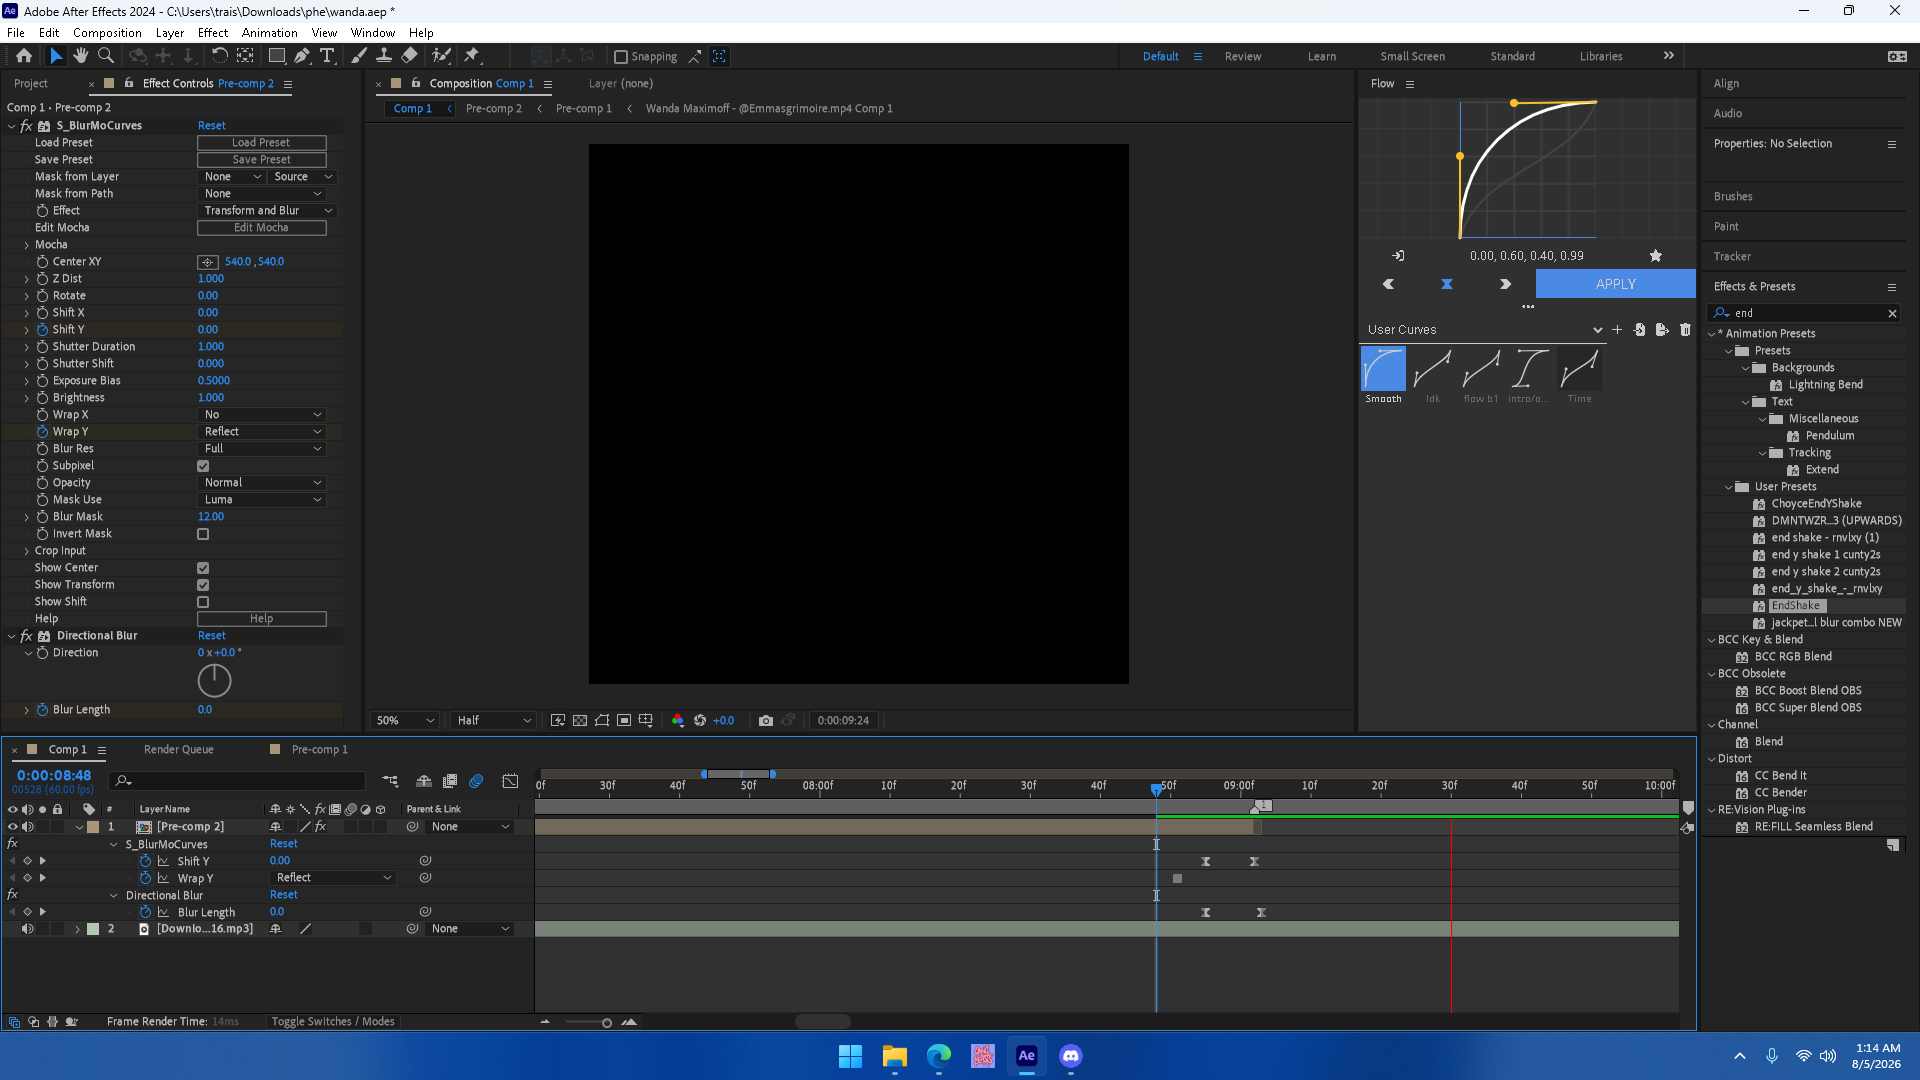Click the star icon in Flow panel

1656,256
